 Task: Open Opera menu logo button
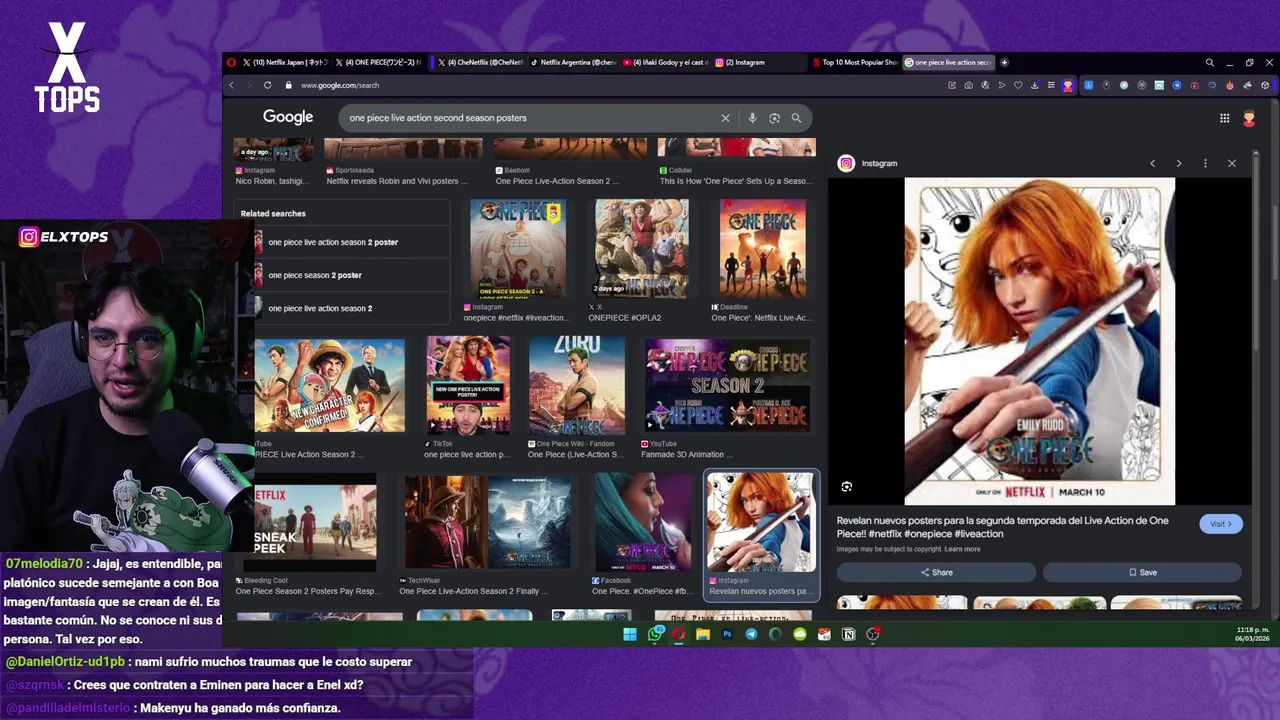point(232,62)
